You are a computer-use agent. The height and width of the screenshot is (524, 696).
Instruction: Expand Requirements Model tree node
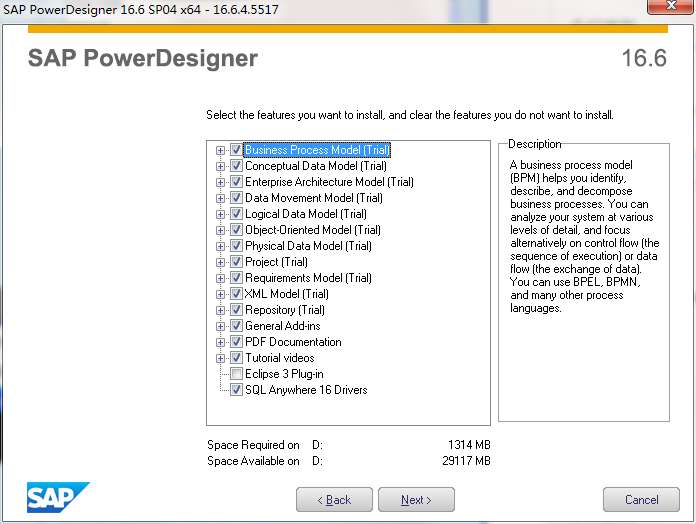220,278
